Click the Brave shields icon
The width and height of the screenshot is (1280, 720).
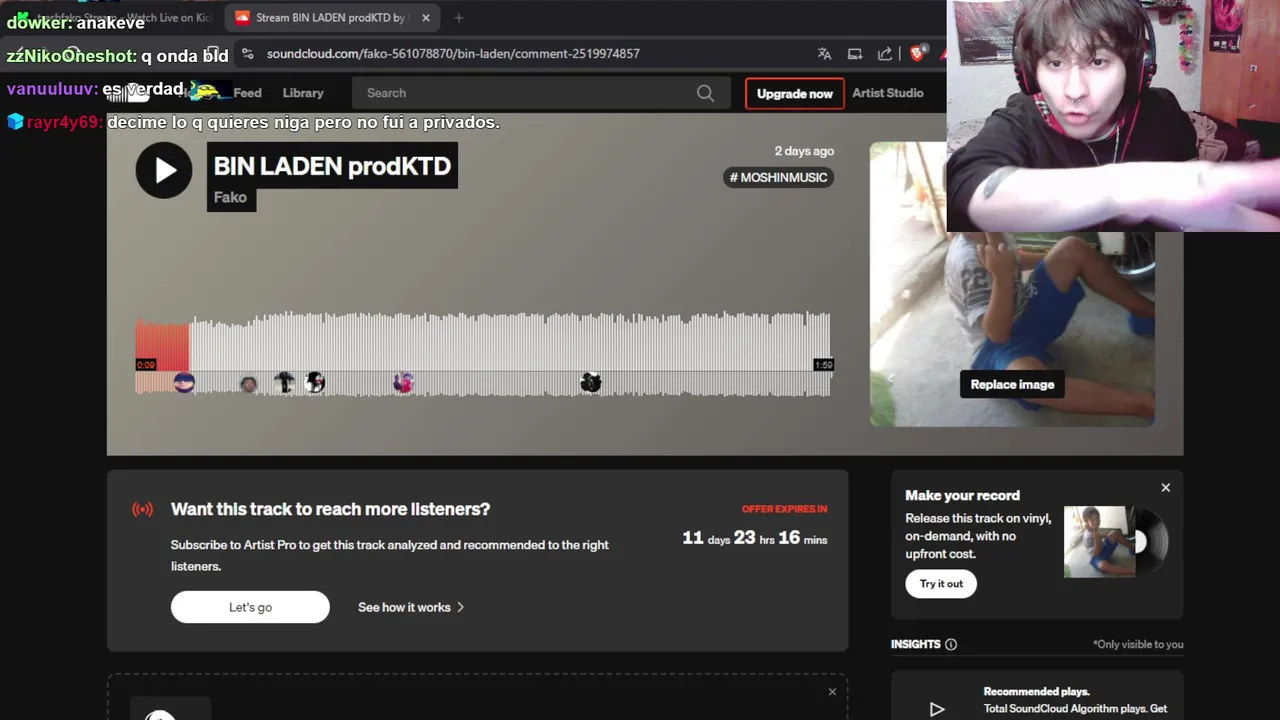click(x=917, y=54)
